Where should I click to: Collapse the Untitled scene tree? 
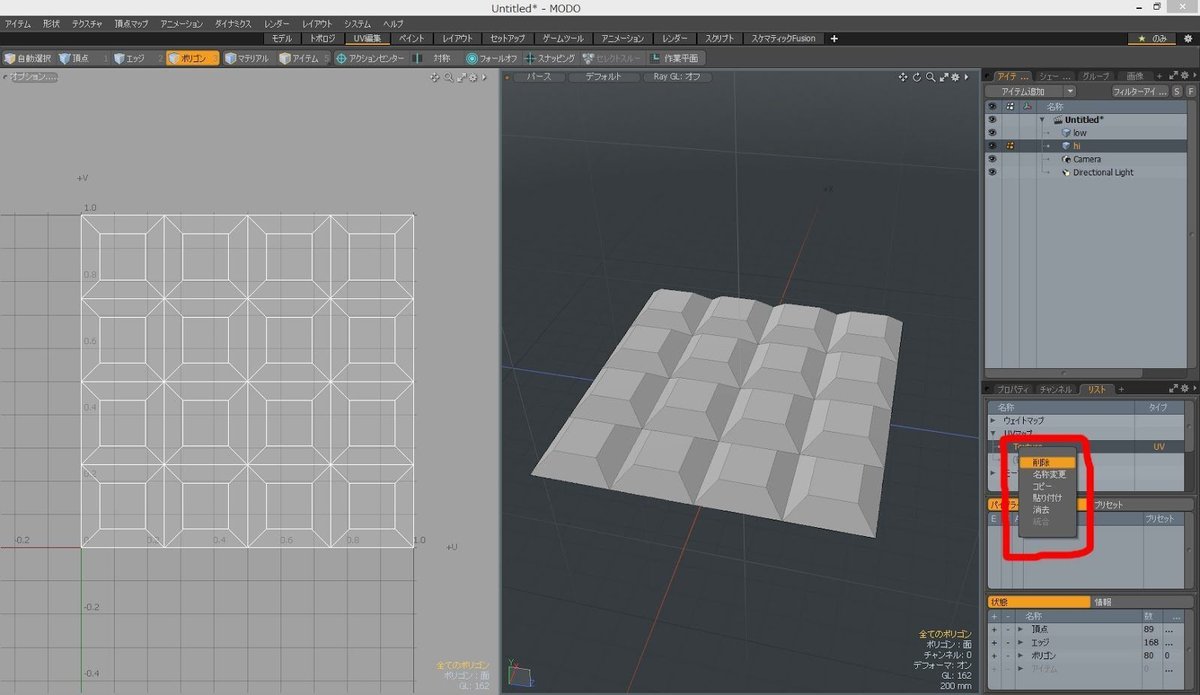pyautogui.click(x=1044, y=119)
